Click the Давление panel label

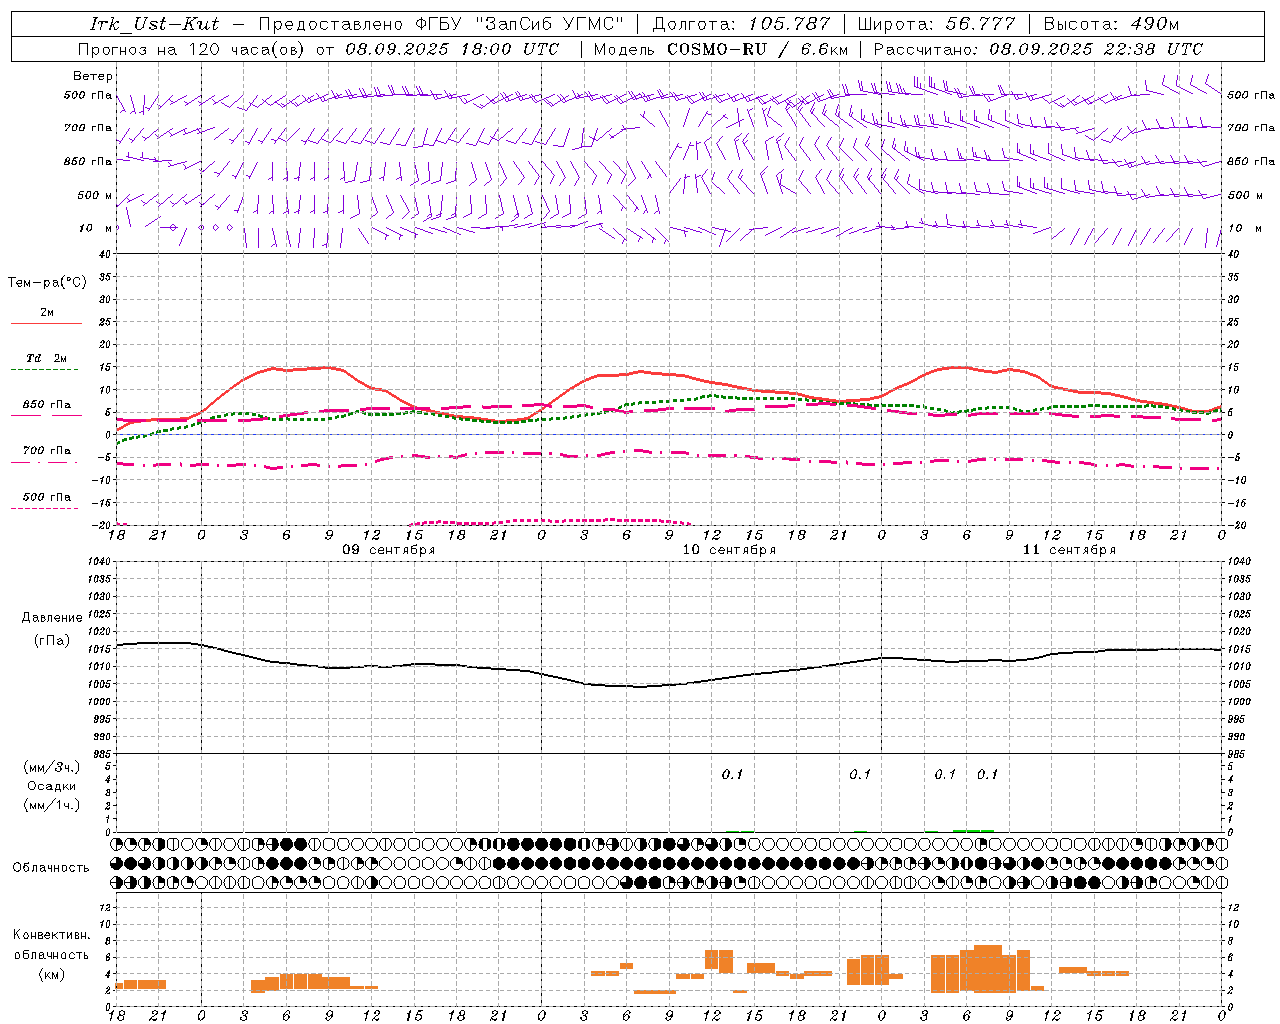tap(50, 618)
